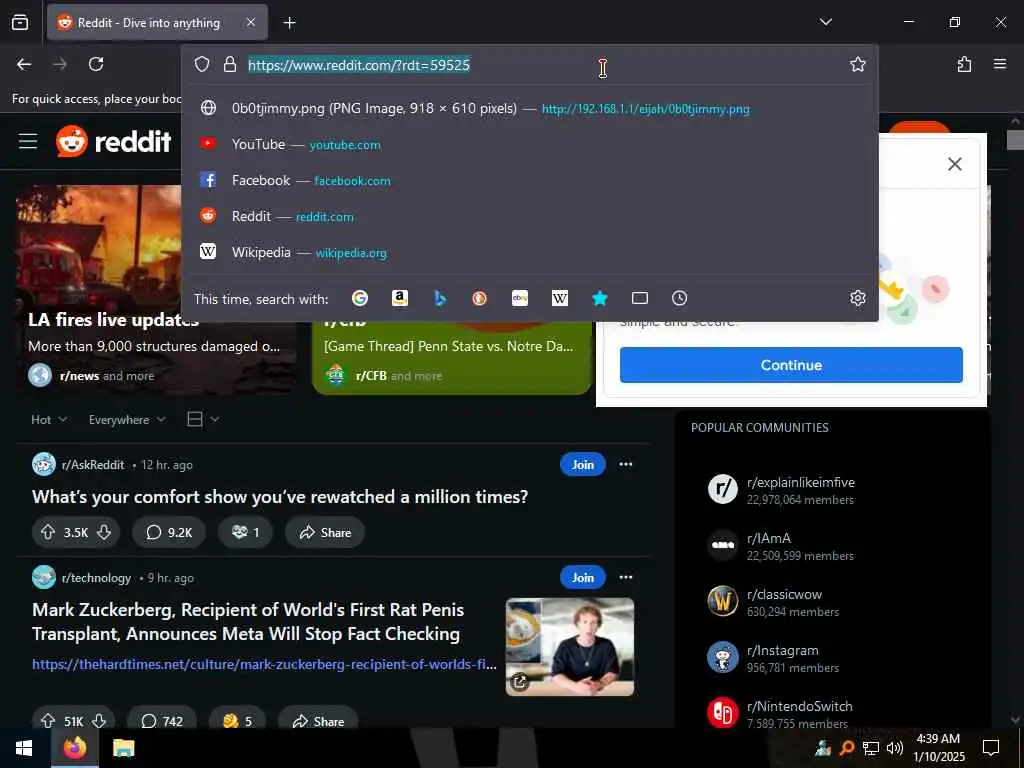Open the Hot sort dropdown

(x=49, y=419)
